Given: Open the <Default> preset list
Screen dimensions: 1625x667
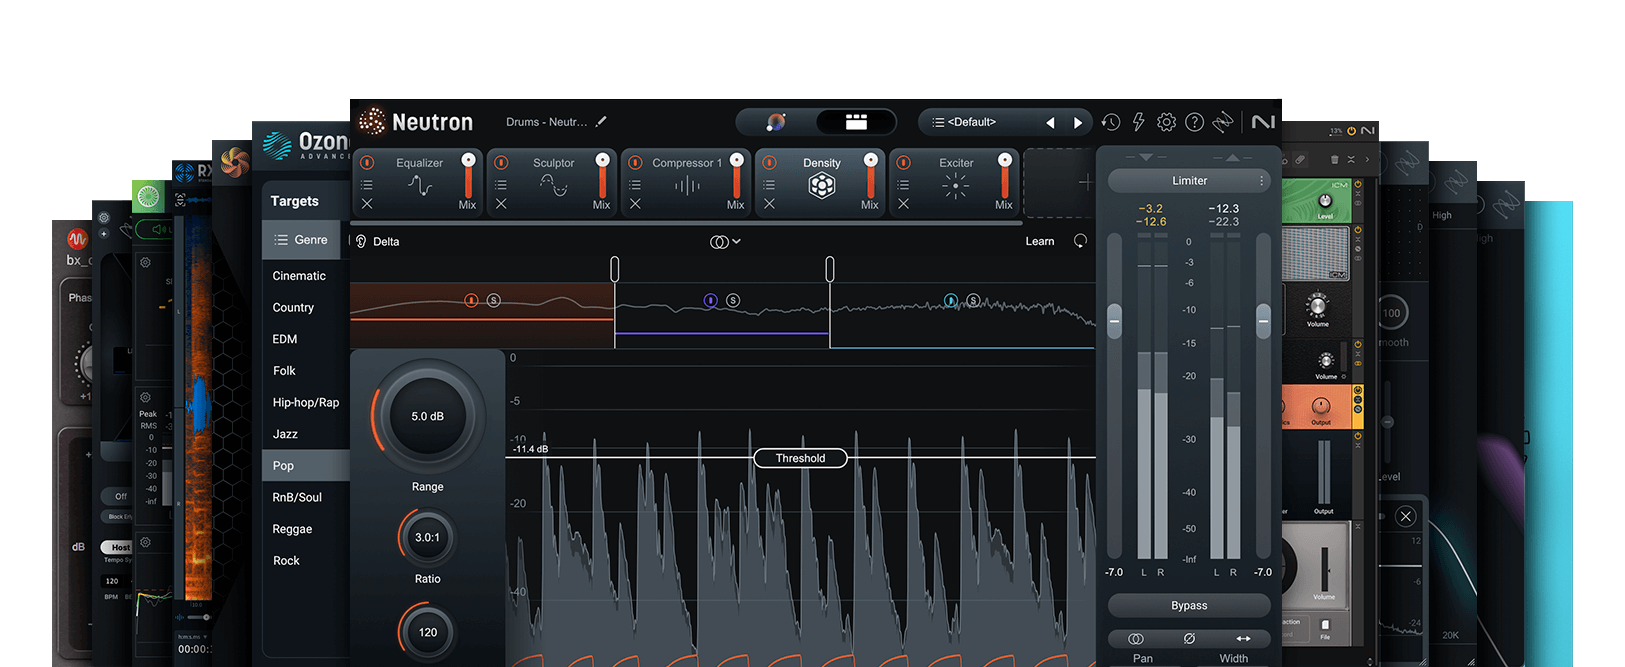Looking at the screenshot, I should [x=973, y=122].
